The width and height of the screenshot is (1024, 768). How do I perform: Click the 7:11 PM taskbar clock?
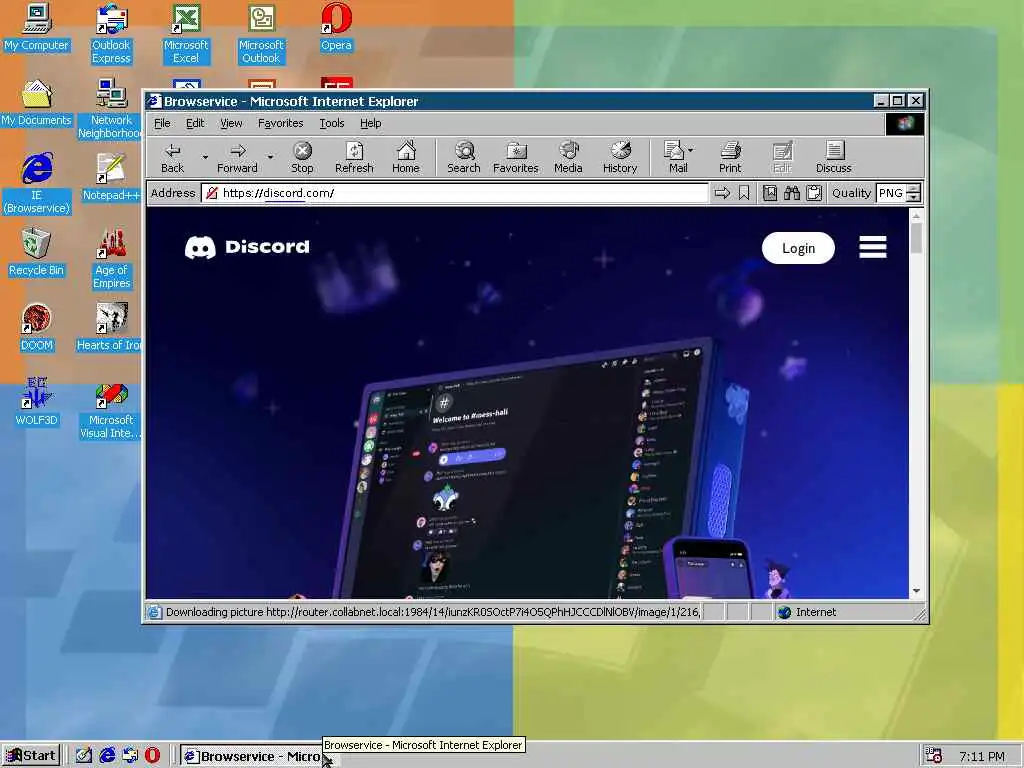pos(982,757)
